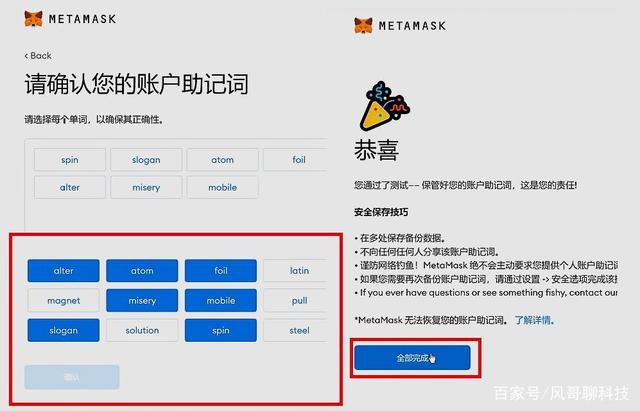Click the MetaMask fox logo on the congratulations page

[x=363, y=26]
